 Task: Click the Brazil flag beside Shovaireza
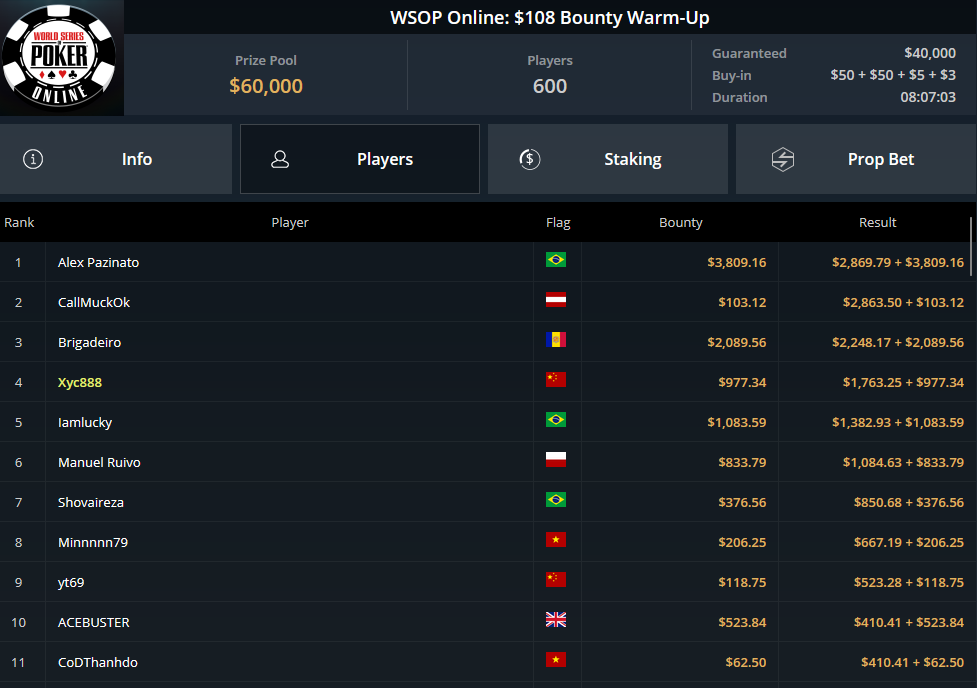pyautogui.click(x=556, y=500)
